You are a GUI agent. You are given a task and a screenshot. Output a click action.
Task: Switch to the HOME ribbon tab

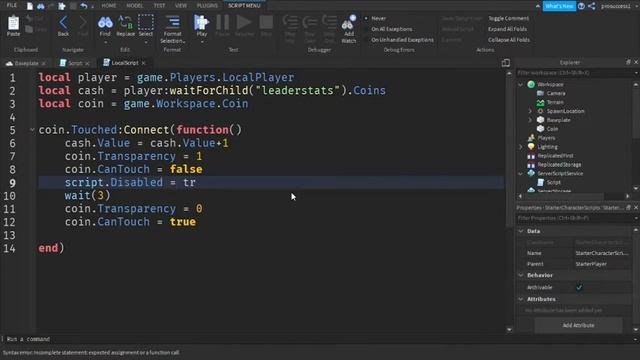pos(109,6)
